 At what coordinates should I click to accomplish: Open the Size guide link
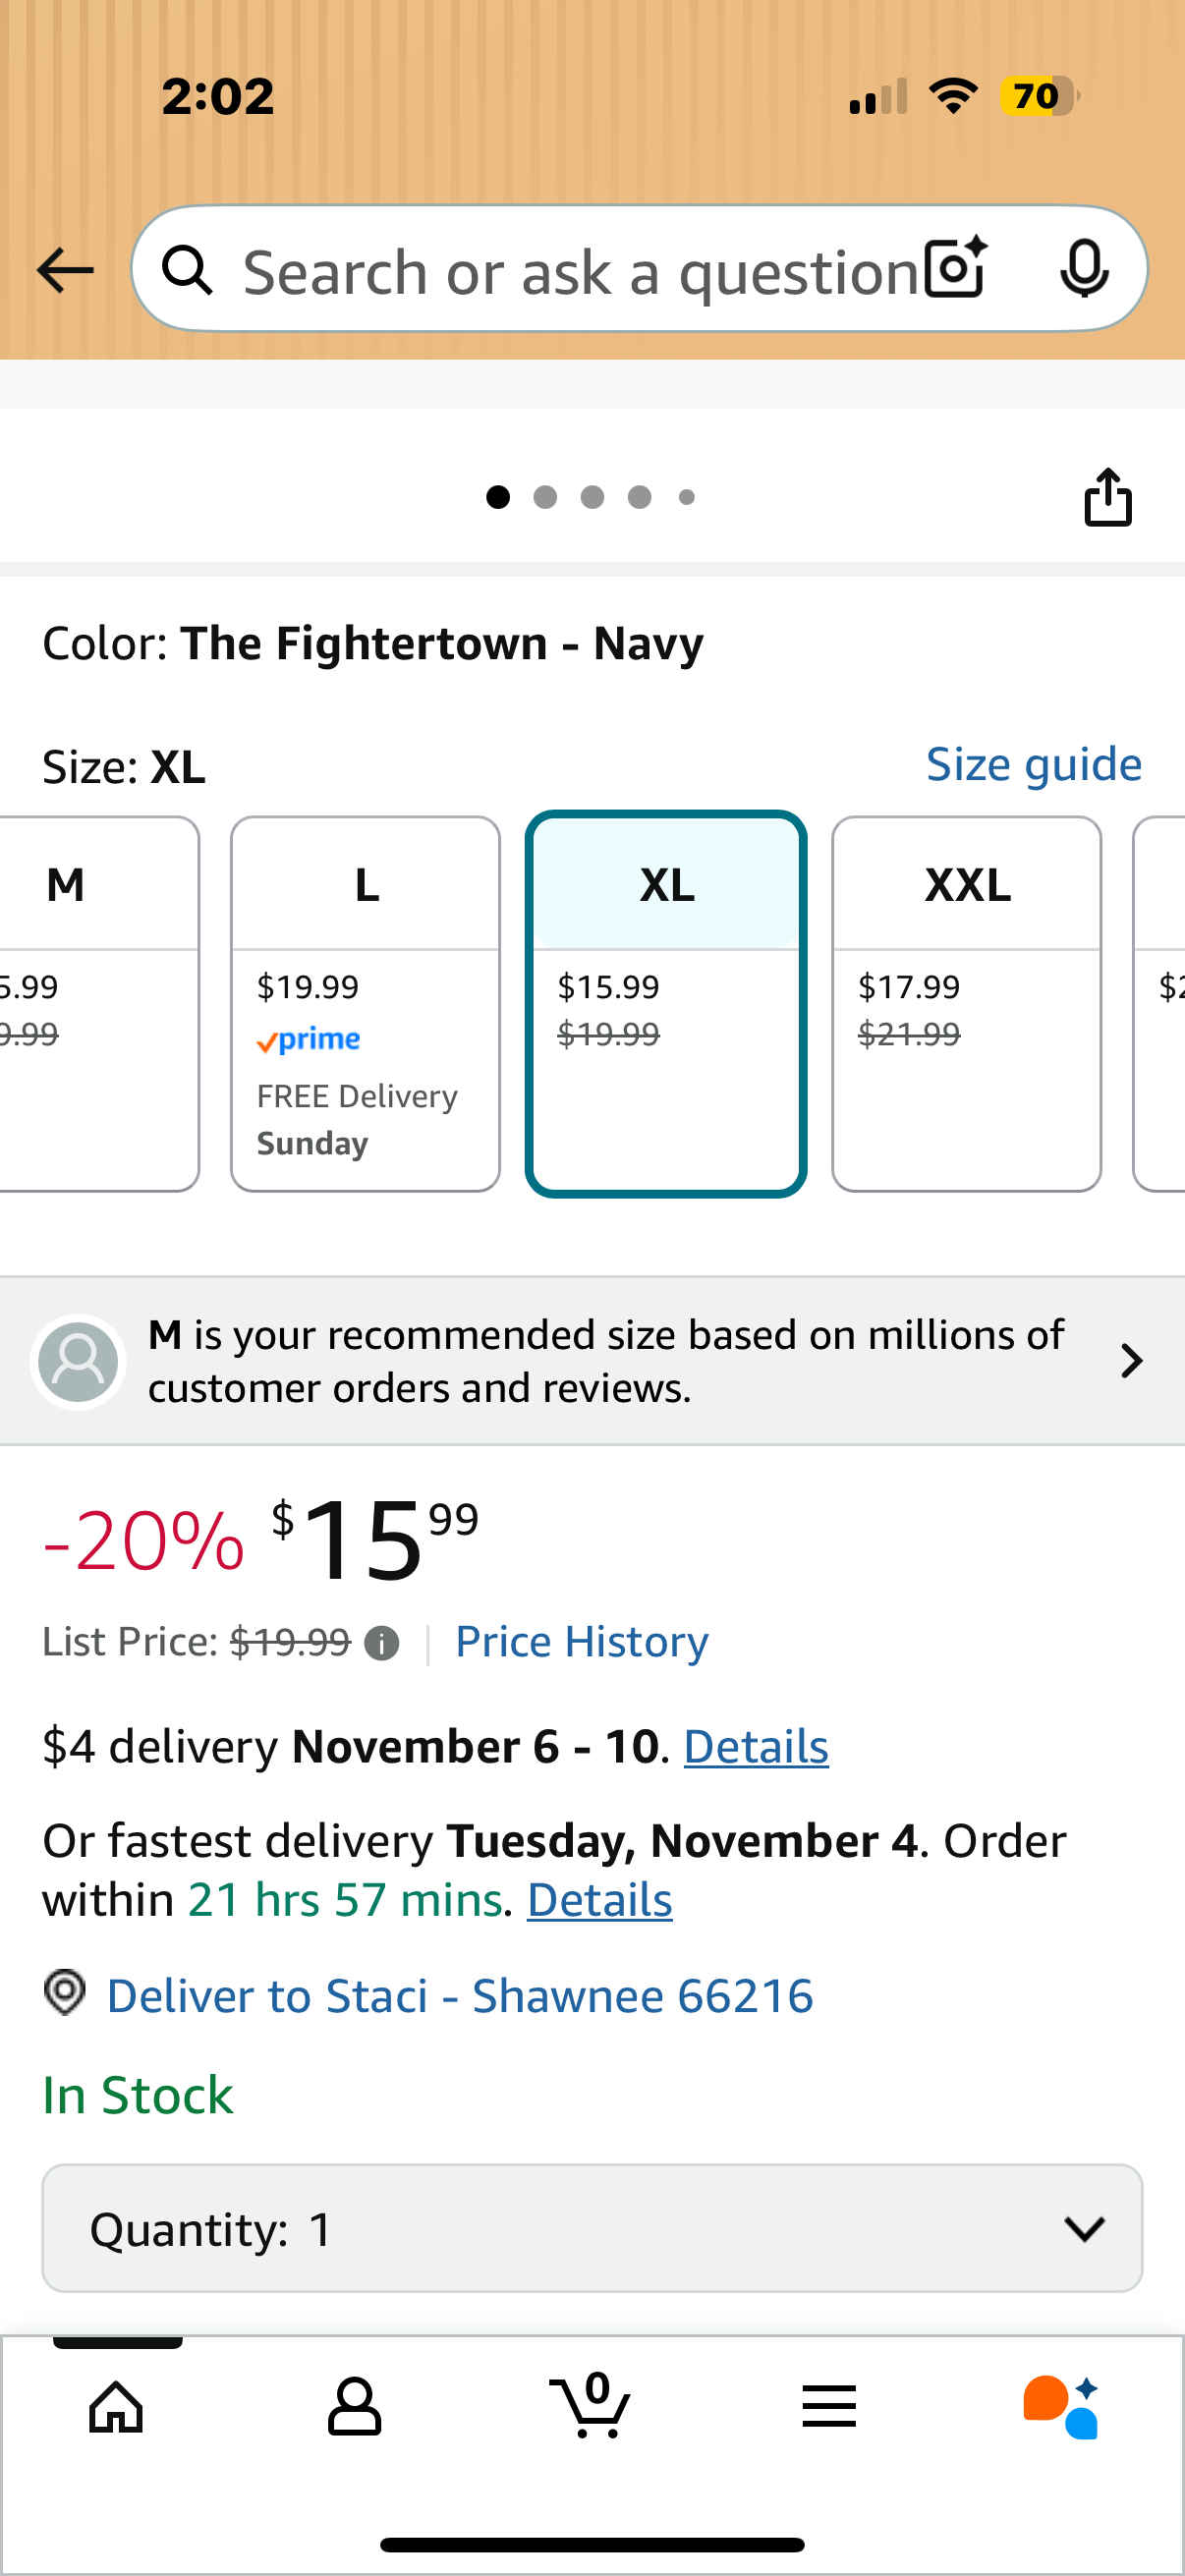[1033, 765]
